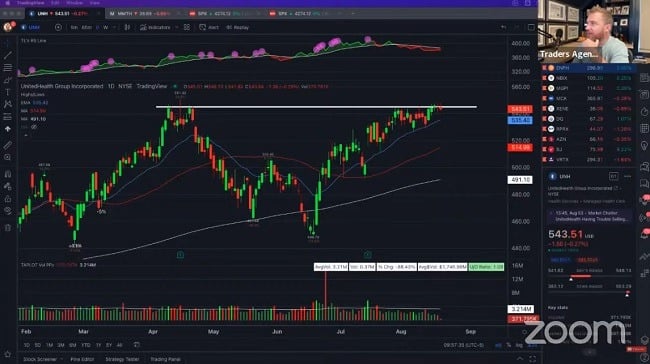Image resolution: width=650 pixels, height=364 pixels.
Task: Click the day's range slider bar
Action: (x=589, y=276)
